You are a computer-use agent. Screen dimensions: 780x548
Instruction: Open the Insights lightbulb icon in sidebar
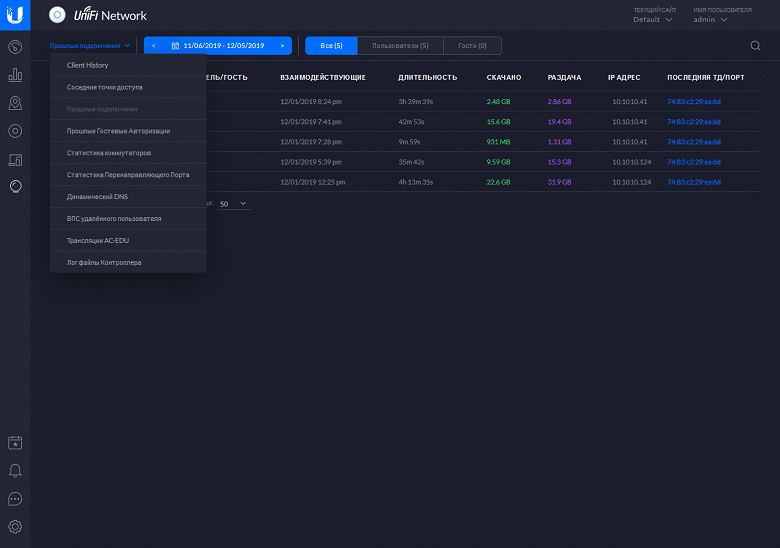tap(15, 186)
